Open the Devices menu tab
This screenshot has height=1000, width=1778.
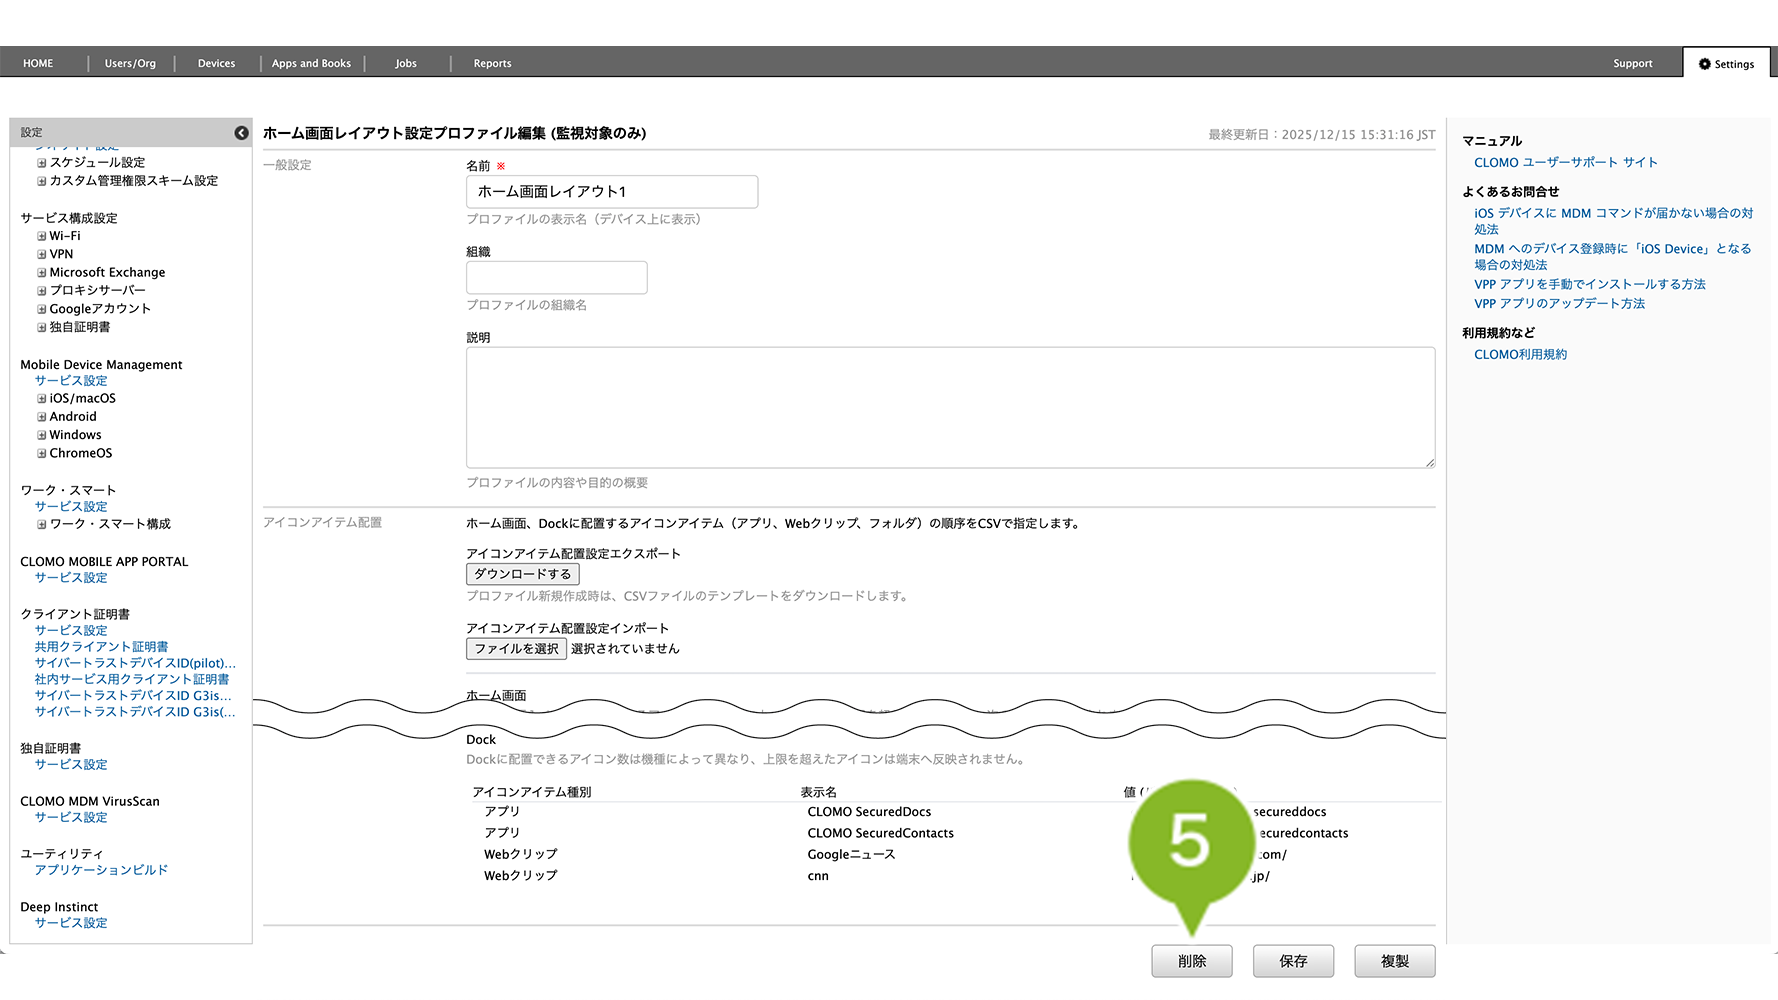216,64
